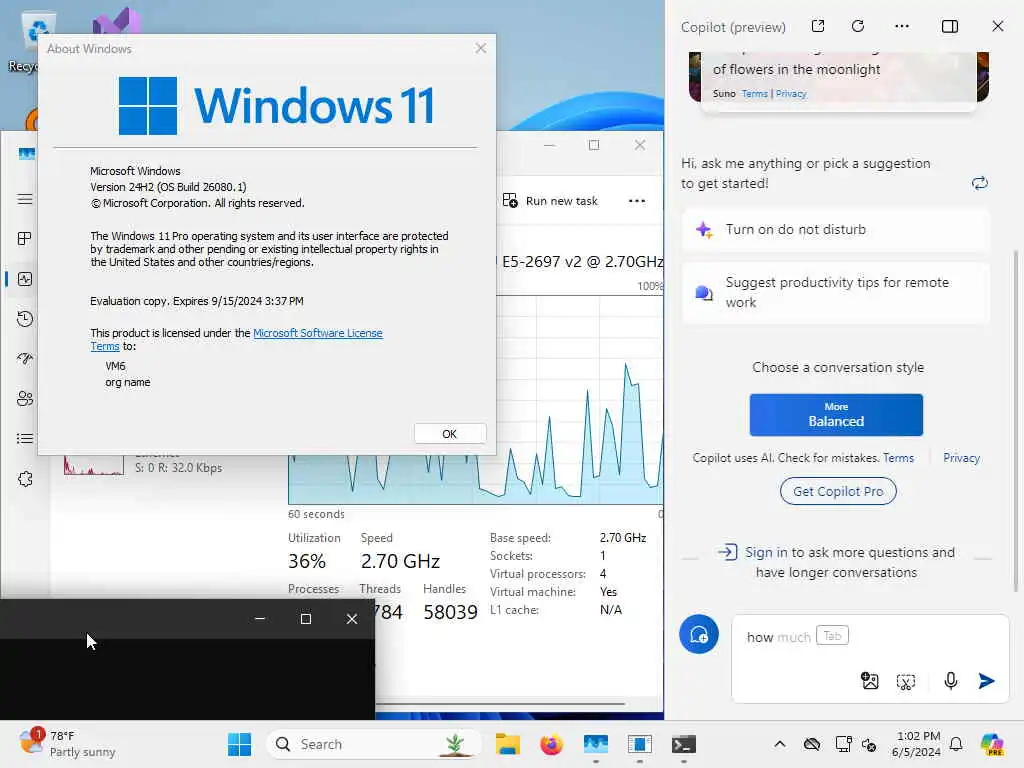Open Users page icon in Task Manager
1024x768 pixels.
click(25, 398)
